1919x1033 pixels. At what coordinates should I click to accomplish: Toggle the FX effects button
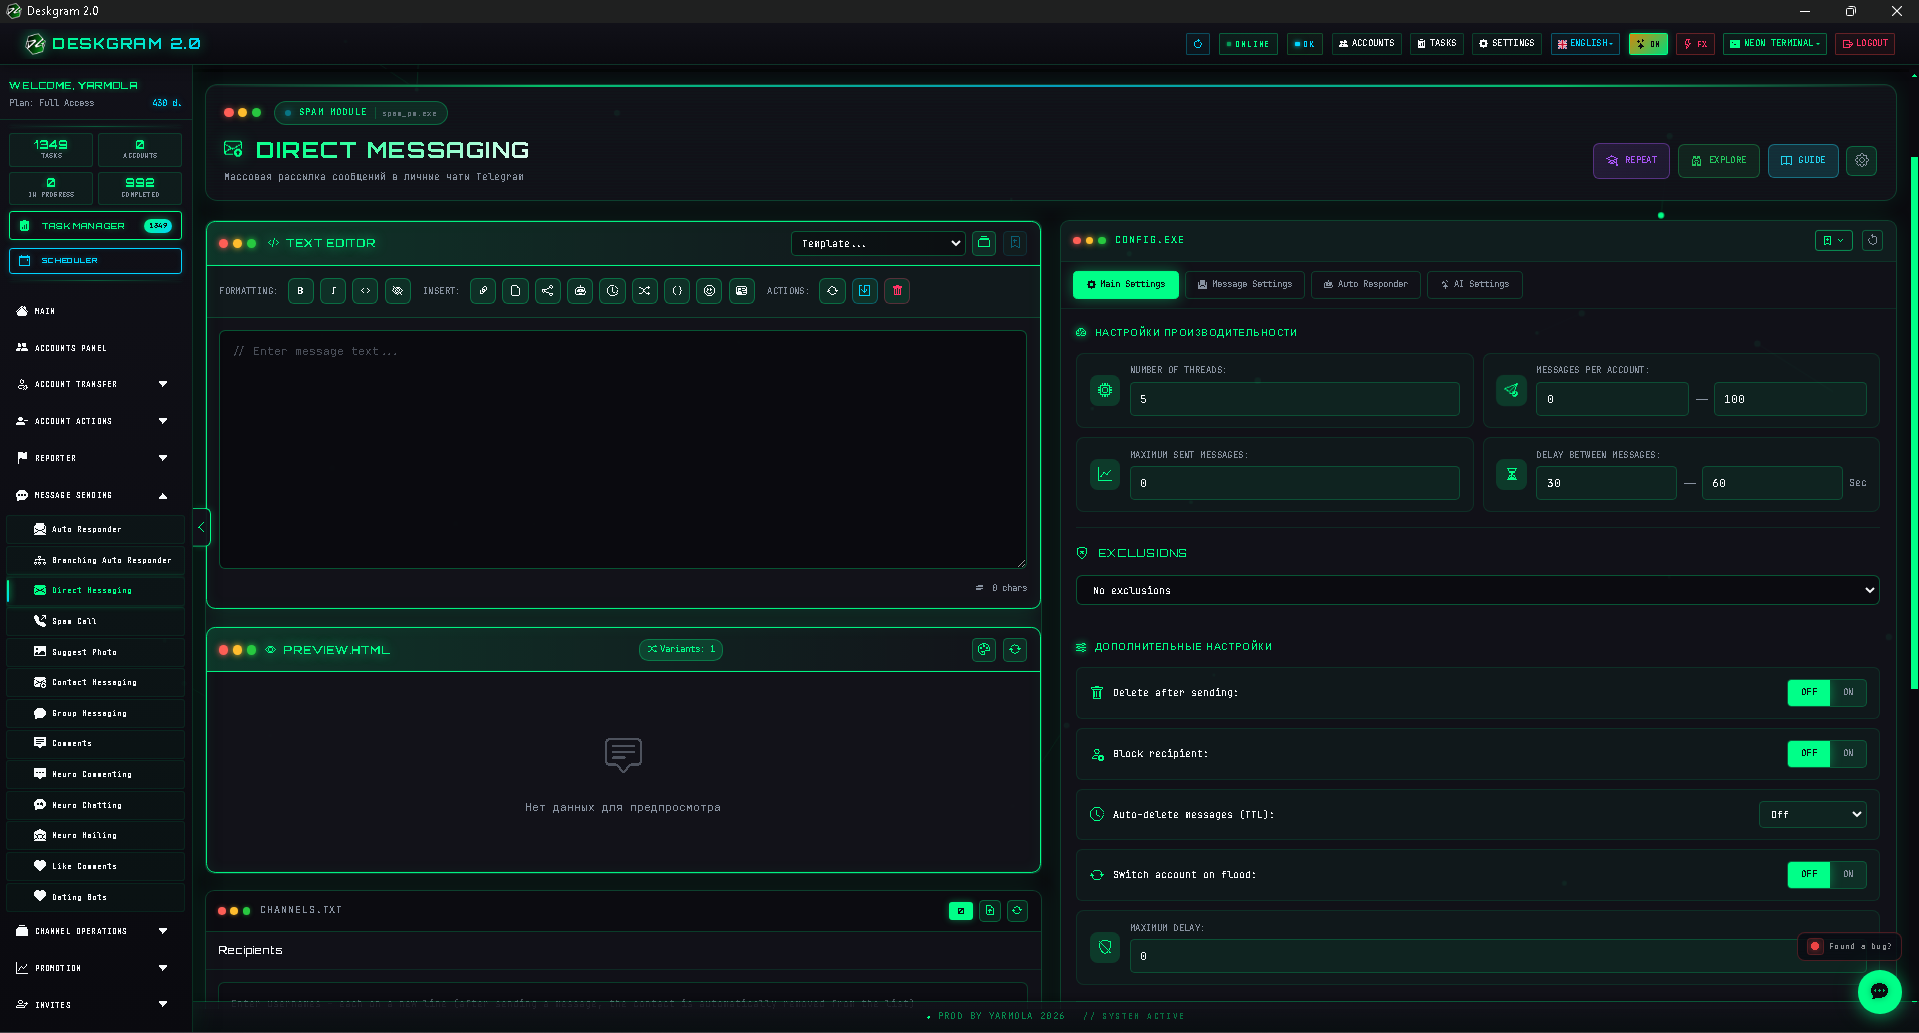coord(1696,44)
